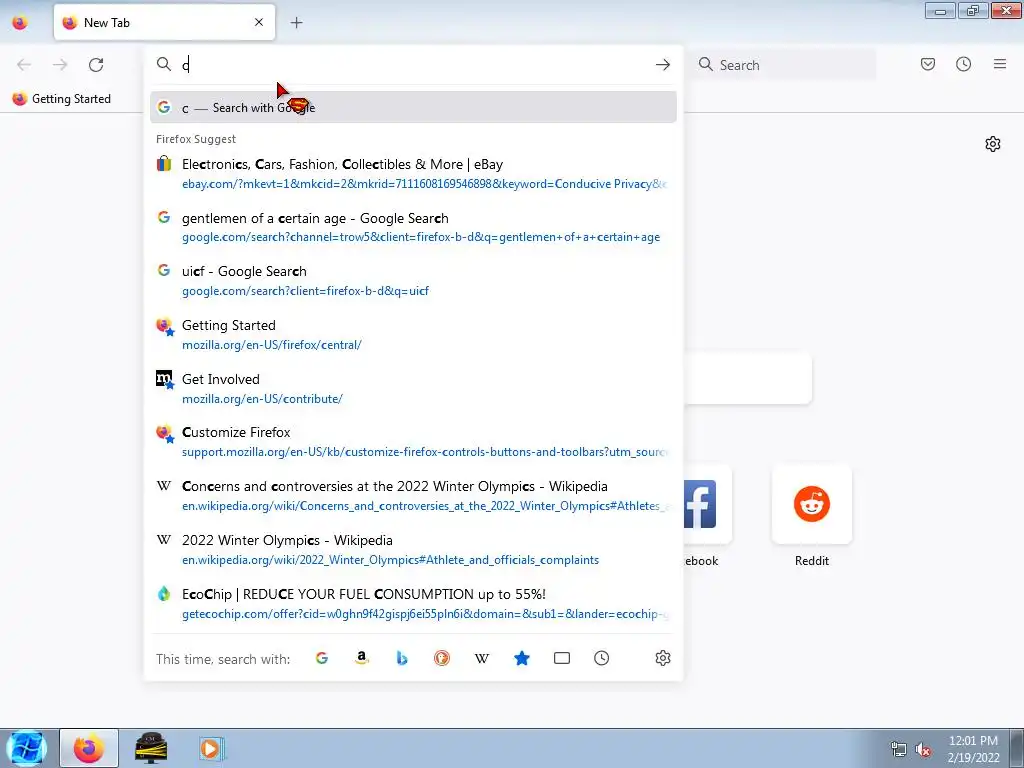
Task: Search this time with Wikipedia icon
Action: coord(482,658)
